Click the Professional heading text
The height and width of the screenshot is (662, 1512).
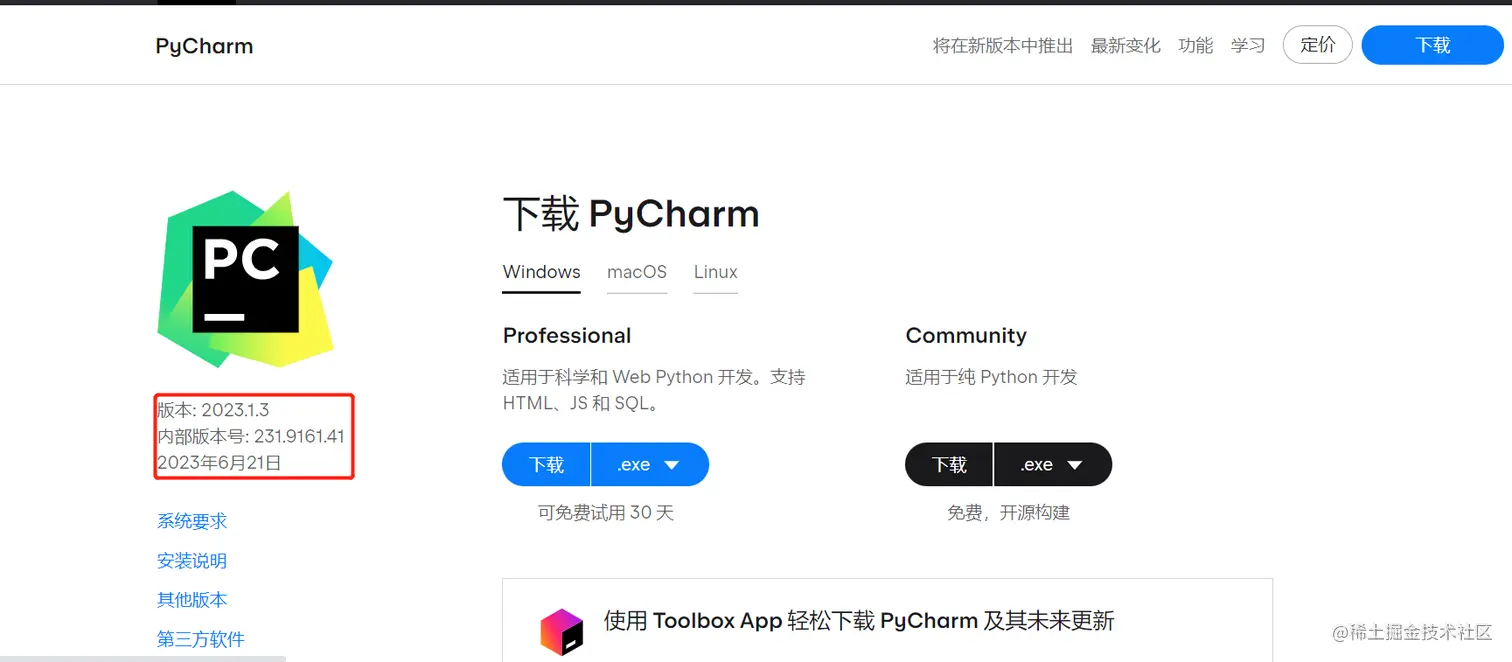click(567, 336)
